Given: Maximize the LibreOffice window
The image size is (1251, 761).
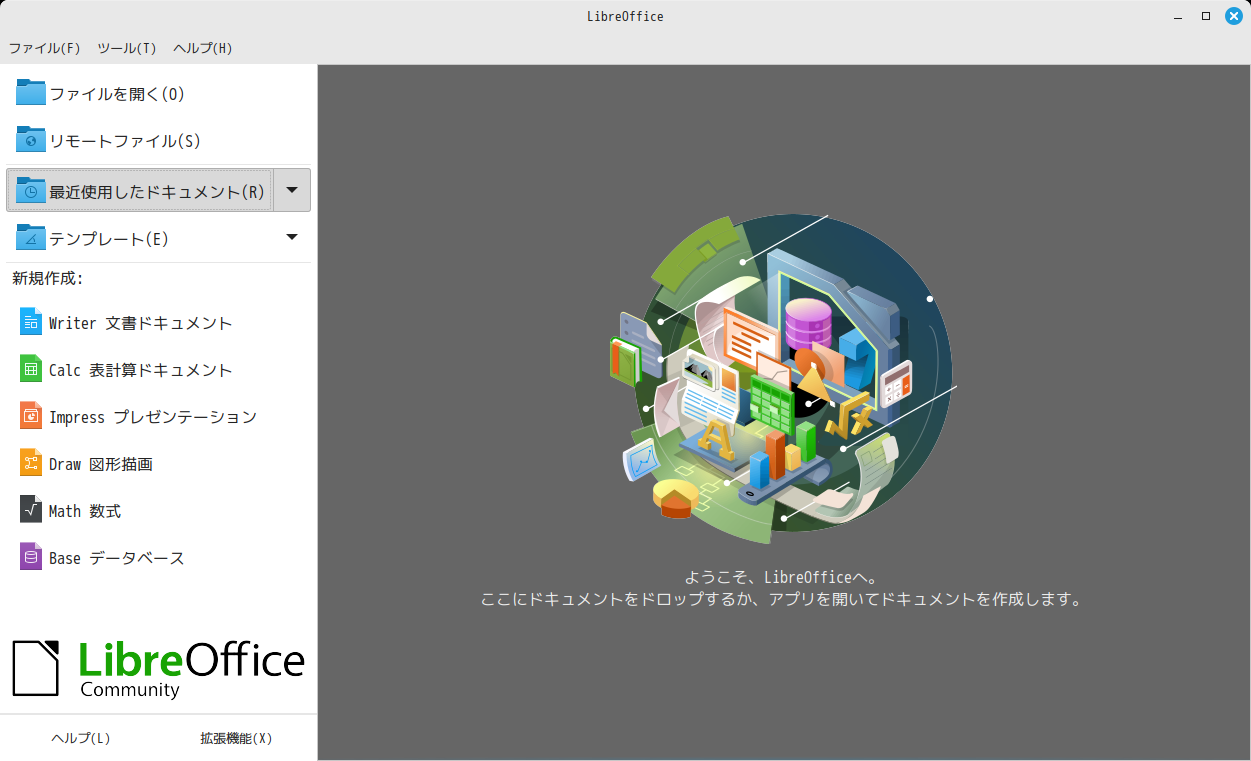Looking at the screenshot, I should pos(1206,16).
